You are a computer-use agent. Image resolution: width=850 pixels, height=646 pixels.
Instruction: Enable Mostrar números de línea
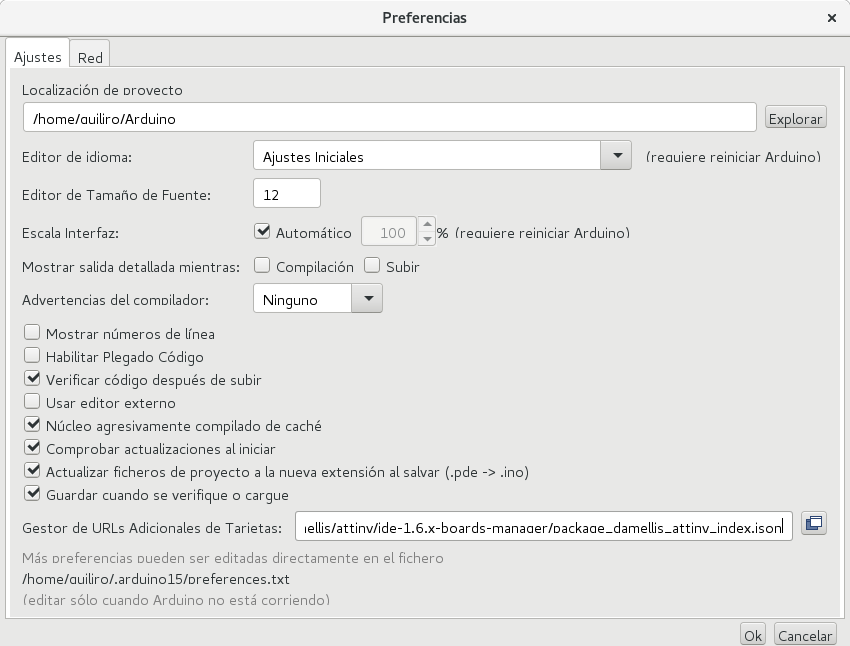pos(32,334)
